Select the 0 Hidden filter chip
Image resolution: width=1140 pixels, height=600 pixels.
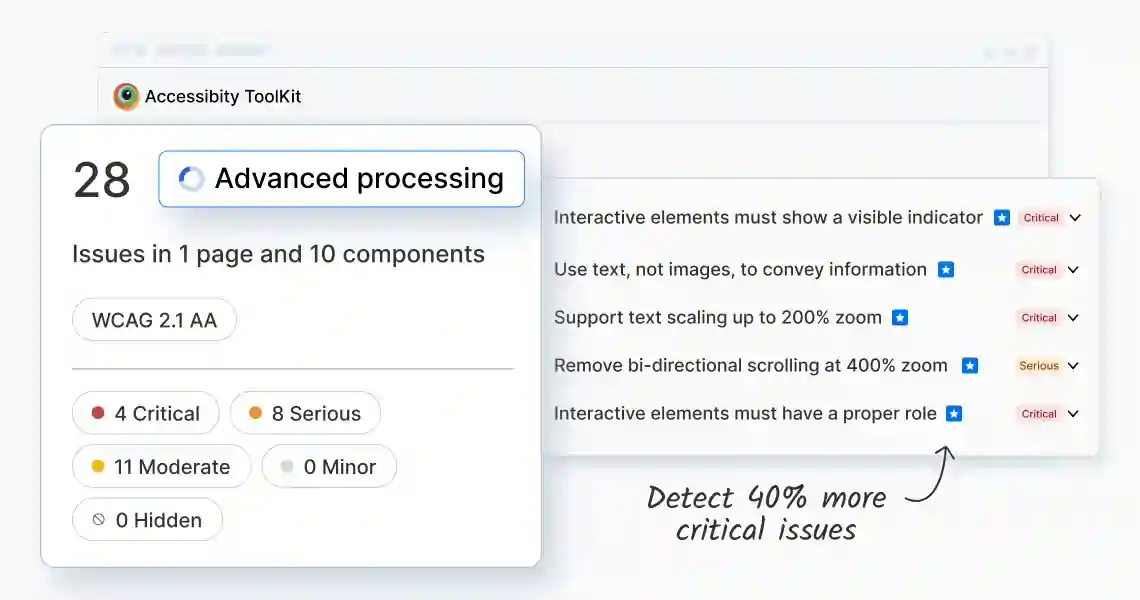tap(148, 519)
